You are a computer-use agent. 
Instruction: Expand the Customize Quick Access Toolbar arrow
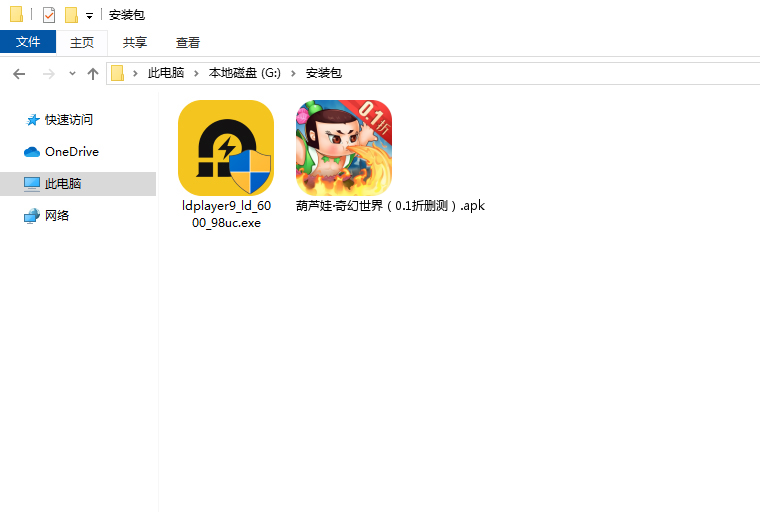[89, 16]
